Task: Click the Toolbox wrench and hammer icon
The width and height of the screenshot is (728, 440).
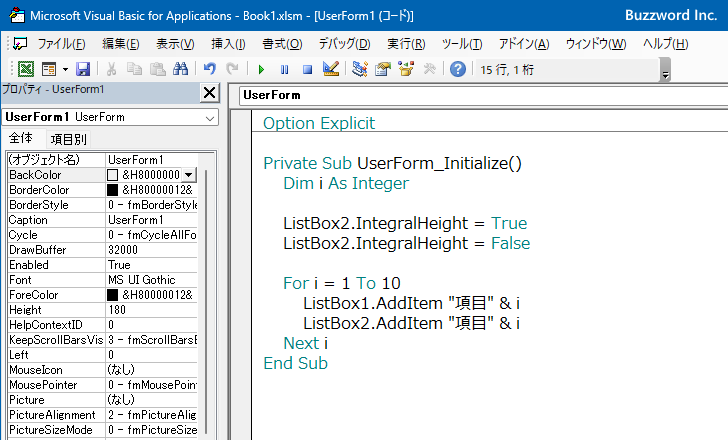Action: point(429,69)
